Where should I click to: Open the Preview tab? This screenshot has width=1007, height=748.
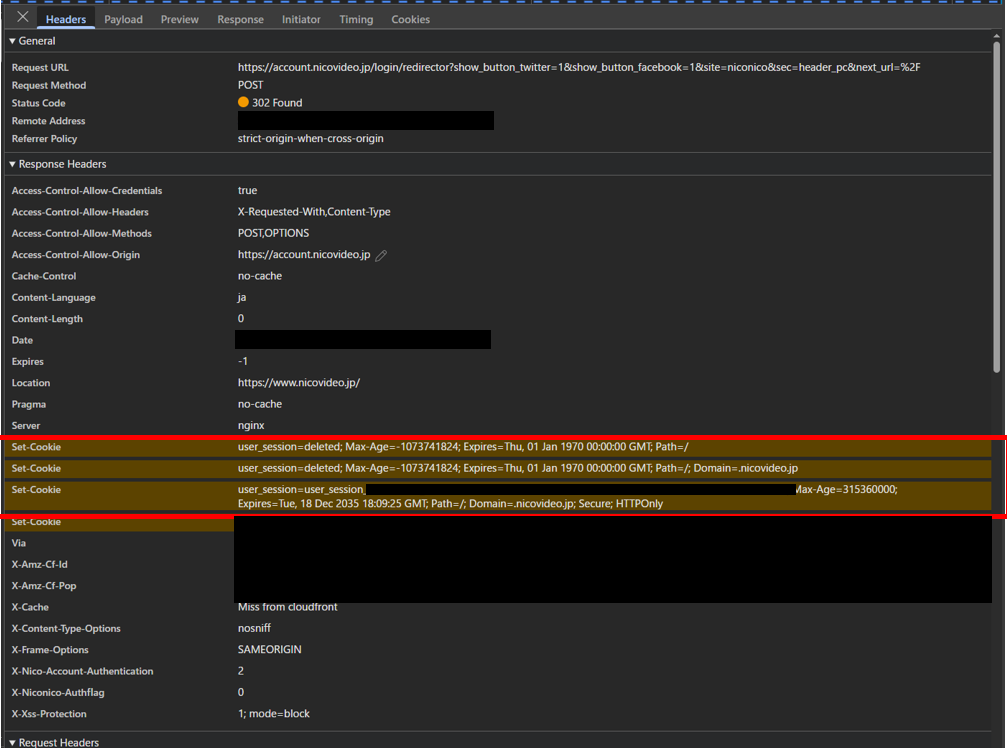click(180, 19)
